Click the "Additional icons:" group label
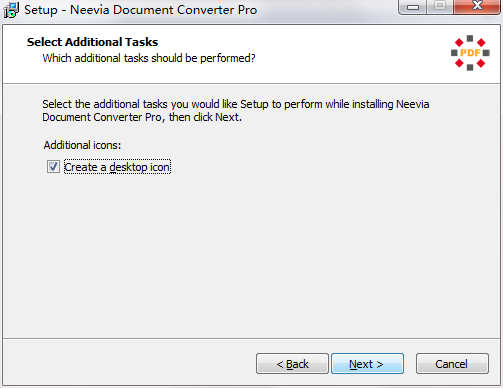Viewport: 503px width, 388px height. point(82,145)
